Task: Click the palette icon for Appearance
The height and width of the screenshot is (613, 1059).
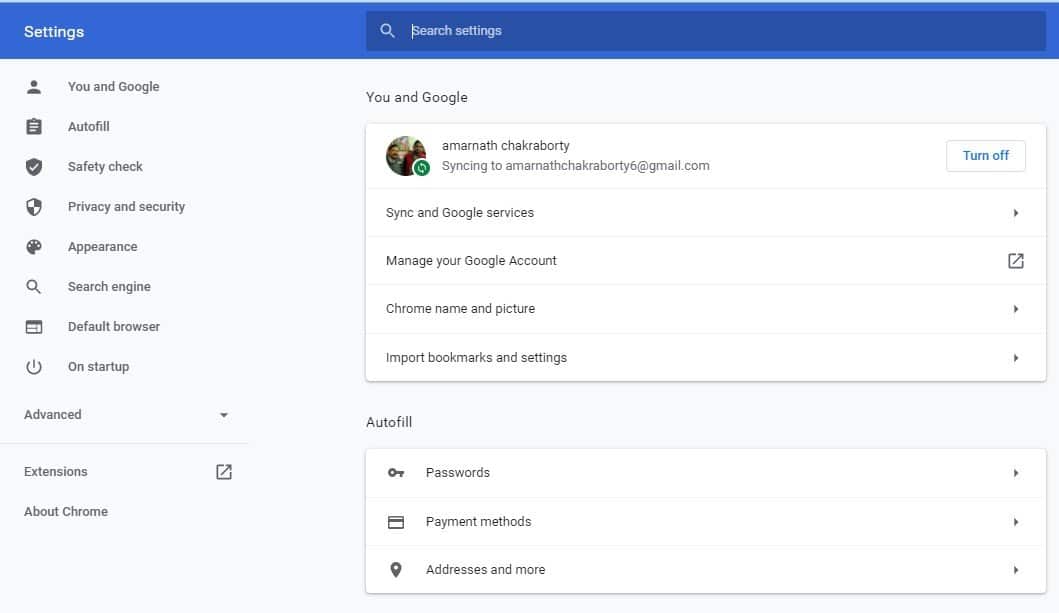Action: pos(34,247)
